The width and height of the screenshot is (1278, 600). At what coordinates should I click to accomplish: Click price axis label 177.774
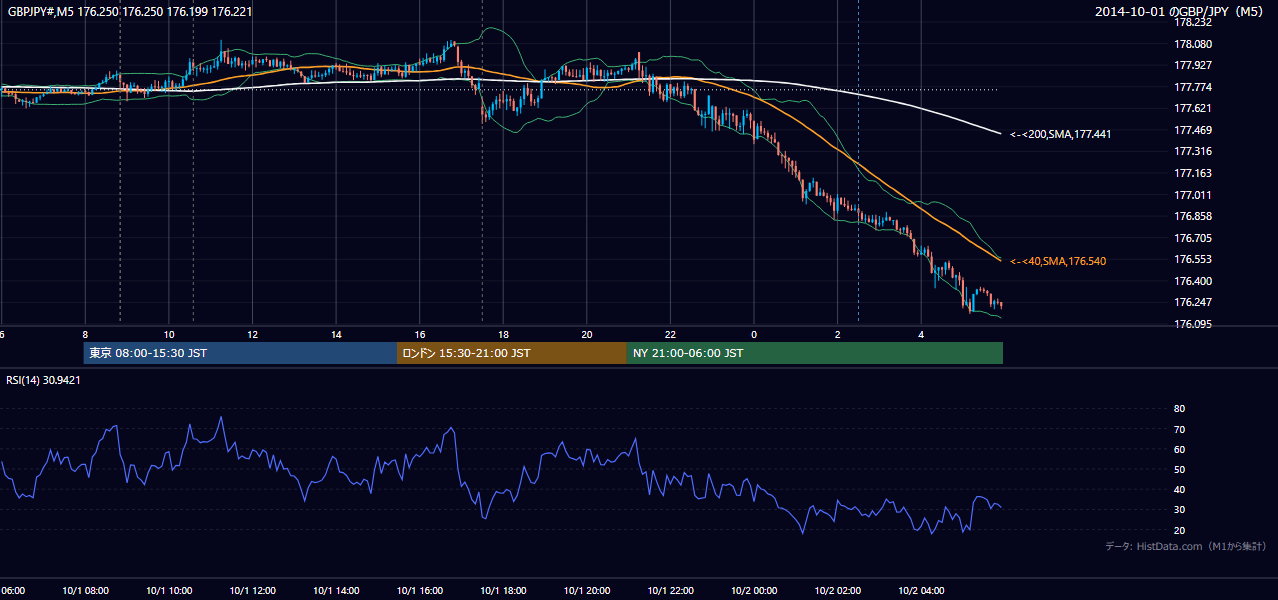click(1193, 87)
